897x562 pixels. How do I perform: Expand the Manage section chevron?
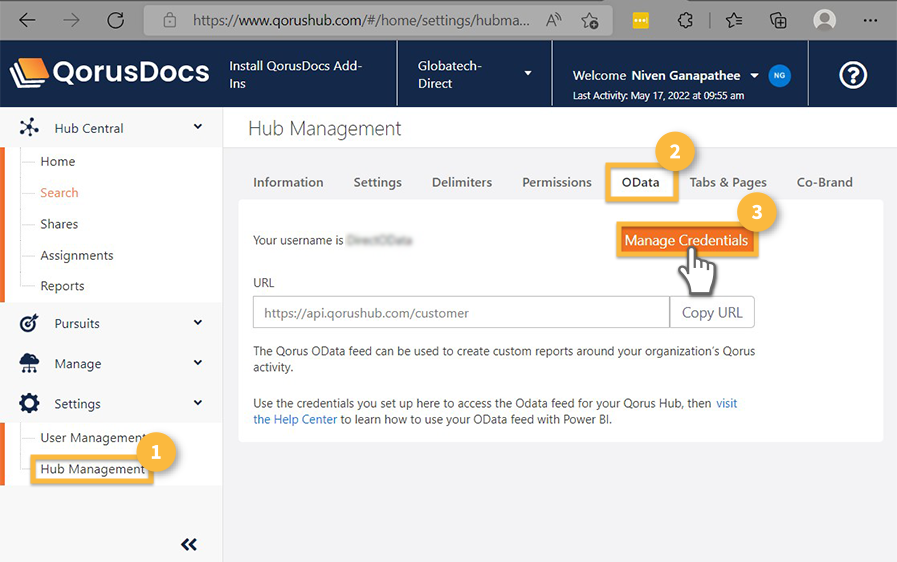pos(198,362)
